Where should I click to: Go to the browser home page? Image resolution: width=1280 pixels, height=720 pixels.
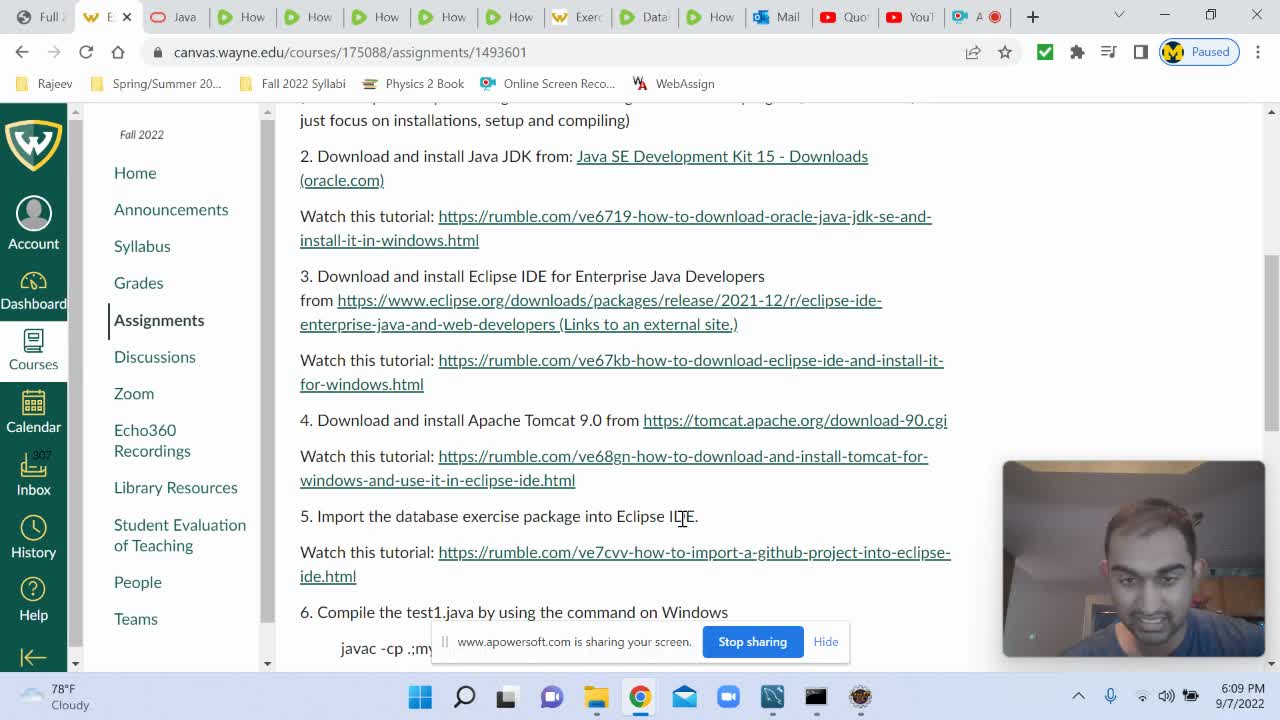tap(118, 52)
